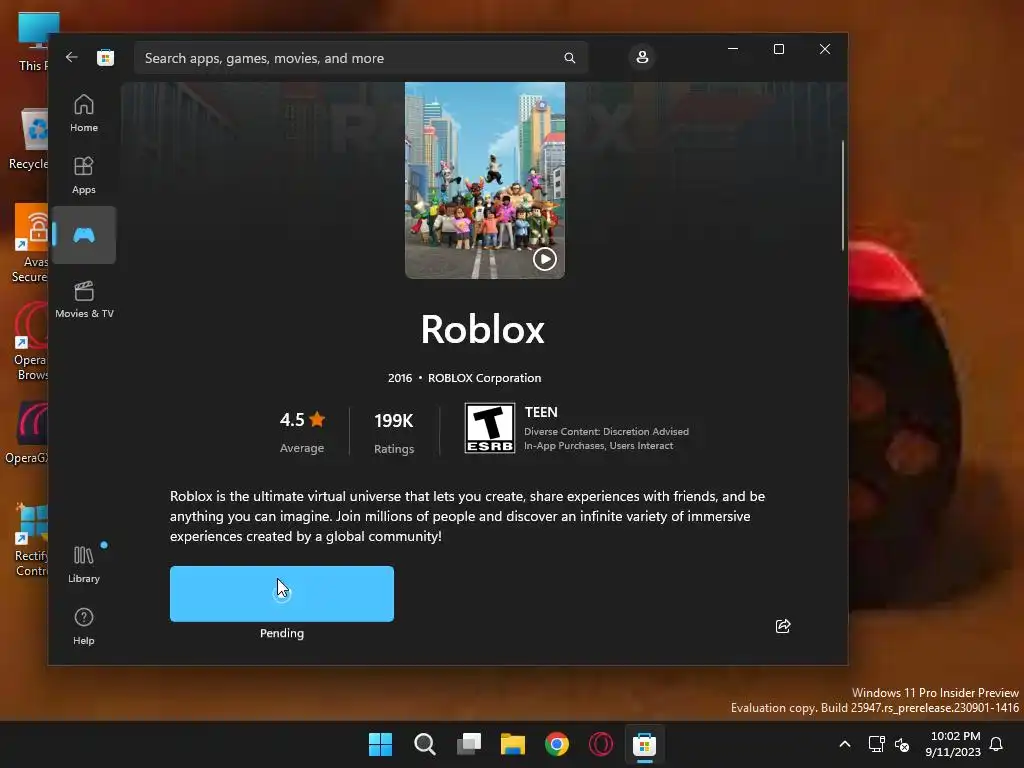Image resolution: width=1024 pixels, height=768 pixels.
Task: Launch Google Chrome from taskbar
Action: pyautogui.click(x=556, y=744)
